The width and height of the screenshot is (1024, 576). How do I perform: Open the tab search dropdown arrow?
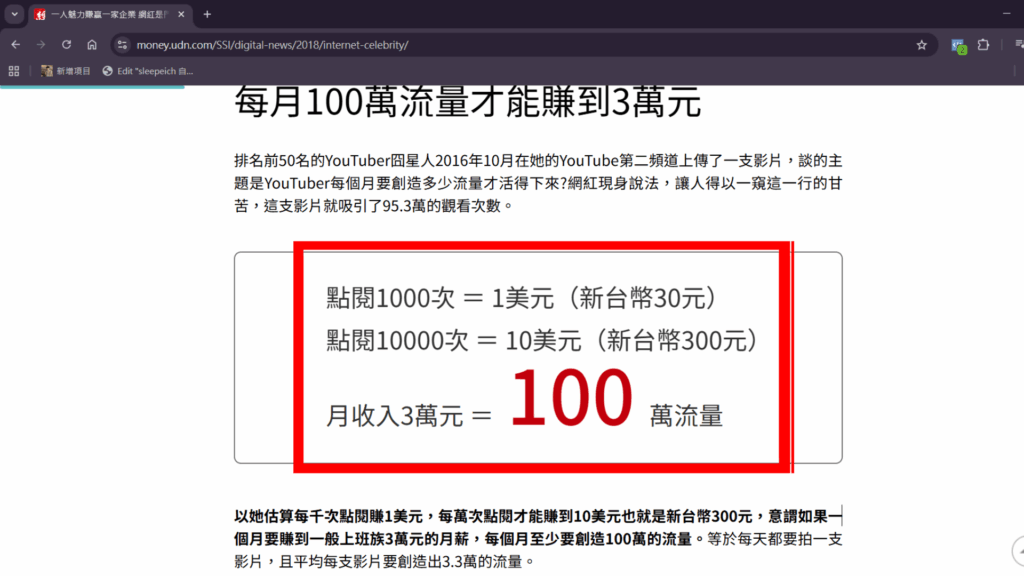[15, 15]
